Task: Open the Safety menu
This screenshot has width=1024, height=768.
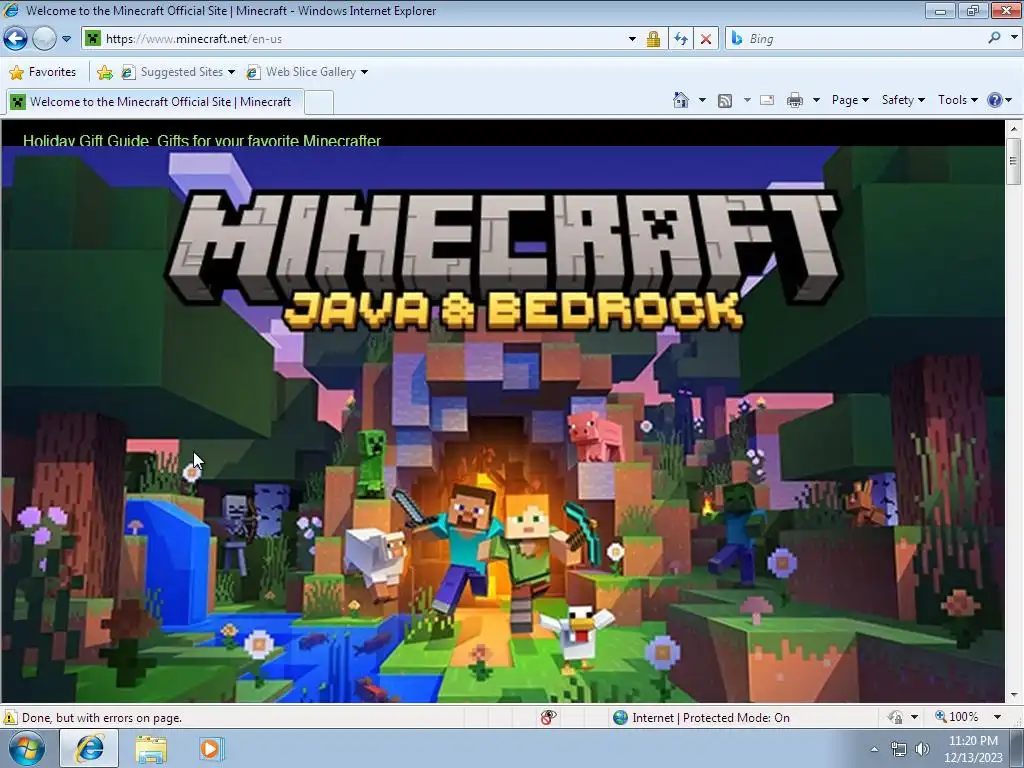Action: tap(903, 100)
